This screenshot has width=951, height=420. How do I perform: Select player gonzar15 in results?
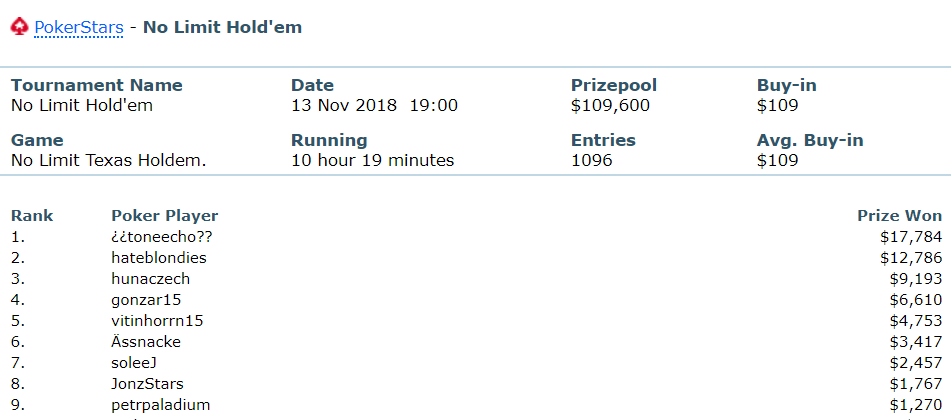[147, 300]
